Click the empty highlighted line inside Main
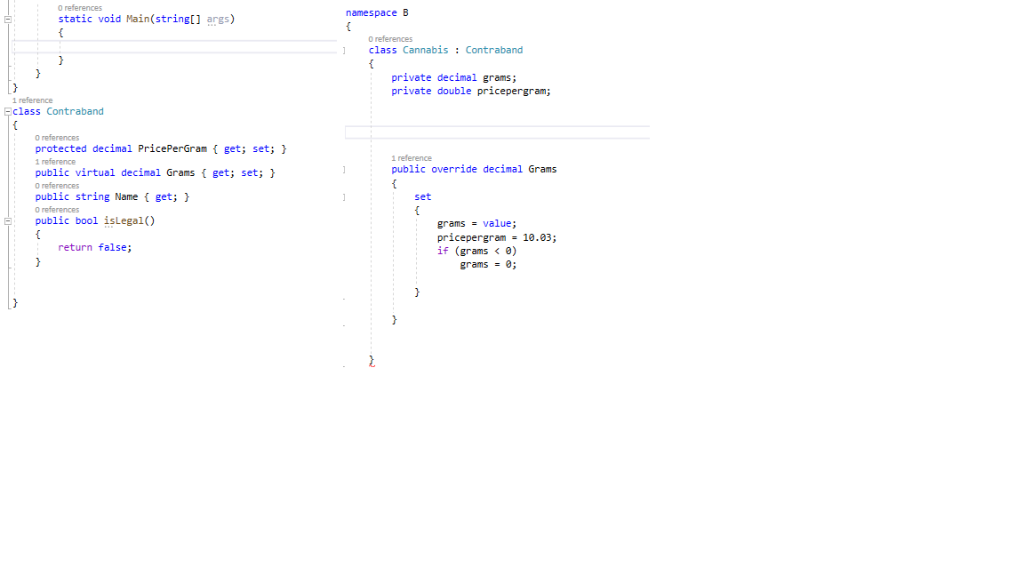 (175, 46)
